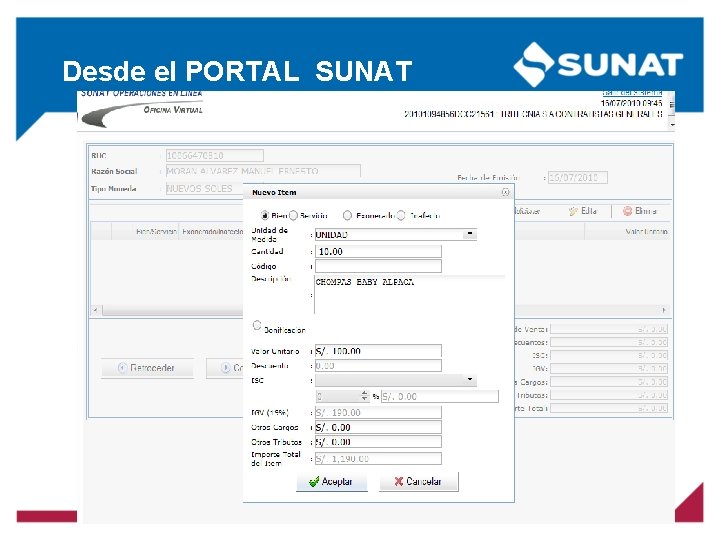The width and height of the screenshot is (720, 540).
Task: Click the table's left scroll arrow
Action: click(96, 310)
